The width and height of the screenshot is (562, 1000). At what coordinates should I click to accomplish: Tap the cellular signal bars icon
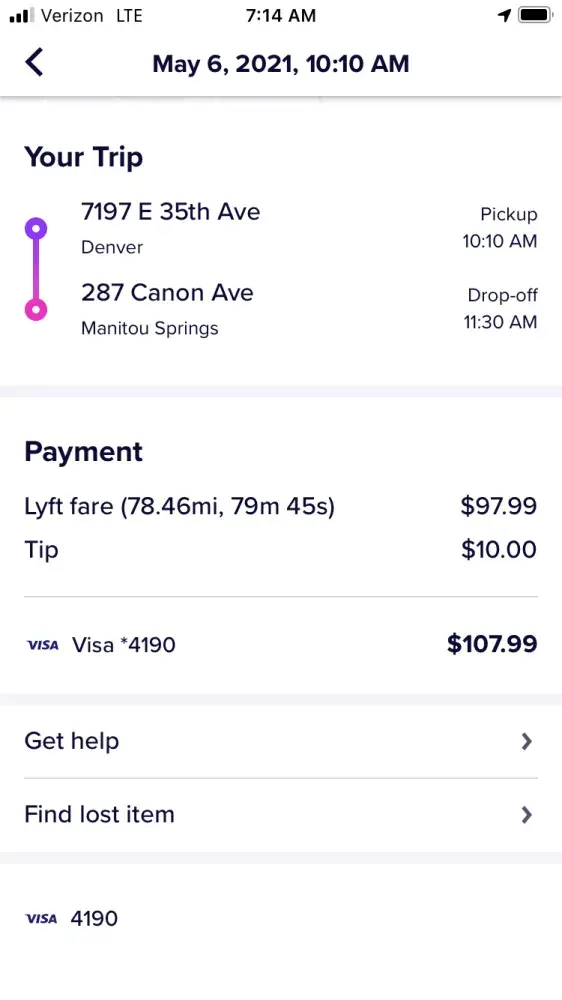(x=22, y=15)
